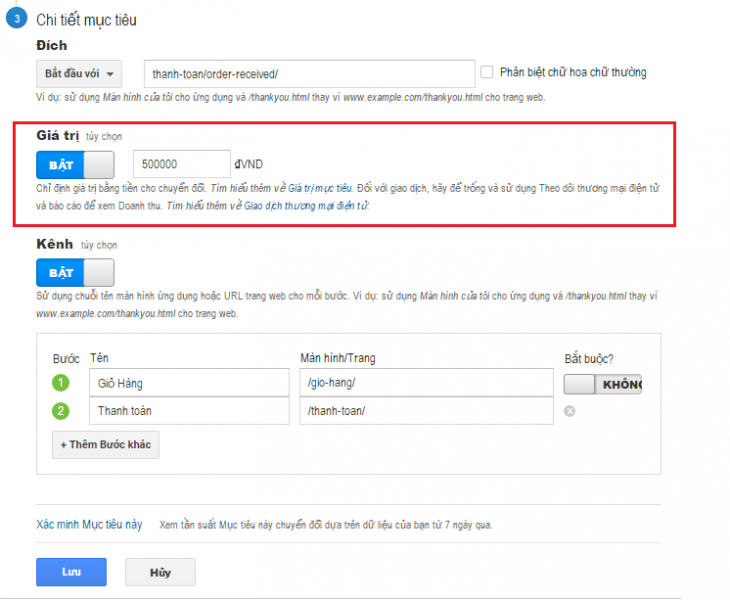Click the green step 2 badge
This screenshot has height=600, width=730.
(59, 410)
